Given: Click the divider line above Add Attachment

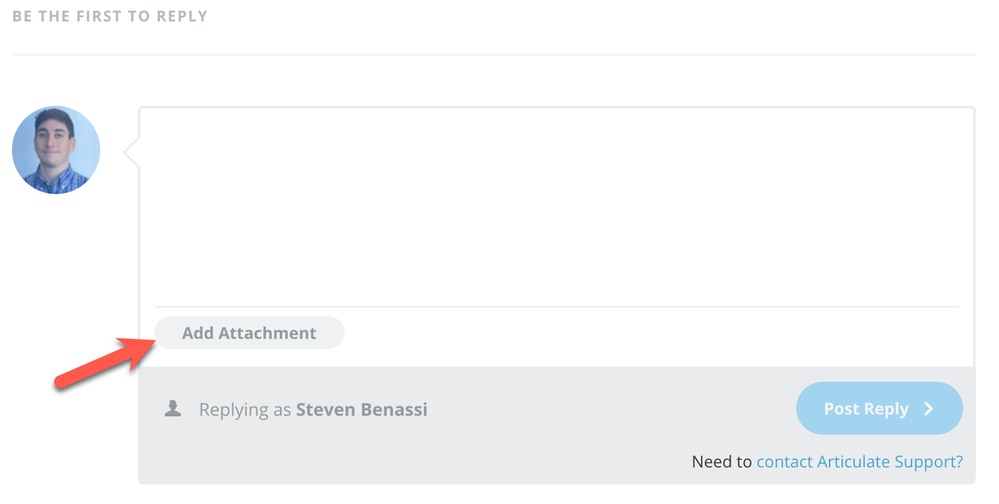Looking at the screenshot, I should click(x=556, y=306).
